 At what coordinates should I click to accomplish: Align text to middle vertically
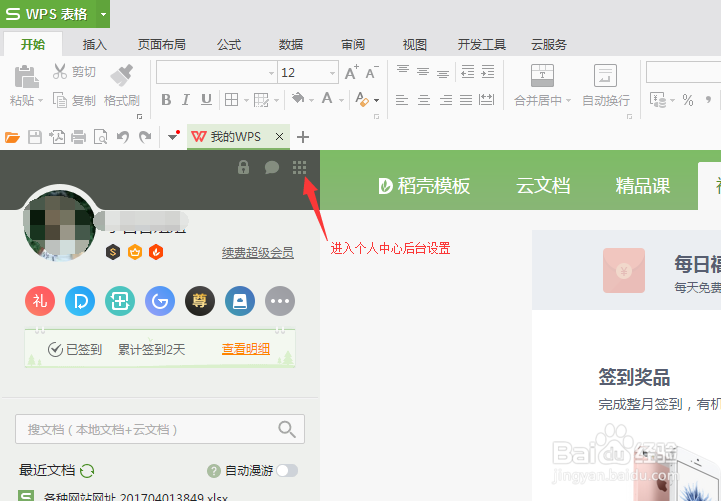tap(423, 72)
